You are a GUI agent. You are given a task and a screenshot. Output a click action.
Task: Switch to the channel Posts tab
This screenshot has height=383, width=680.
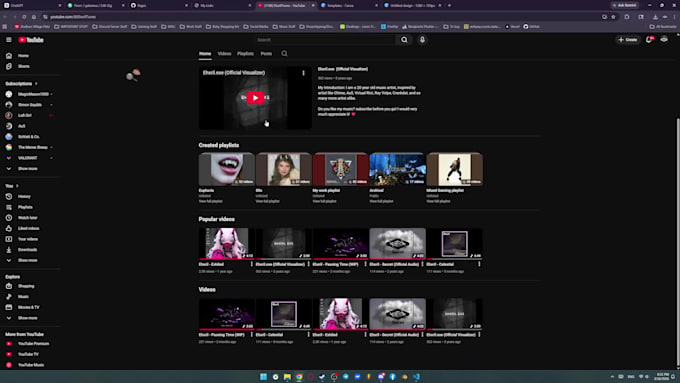pyautogui.click(x=266, y=54)
